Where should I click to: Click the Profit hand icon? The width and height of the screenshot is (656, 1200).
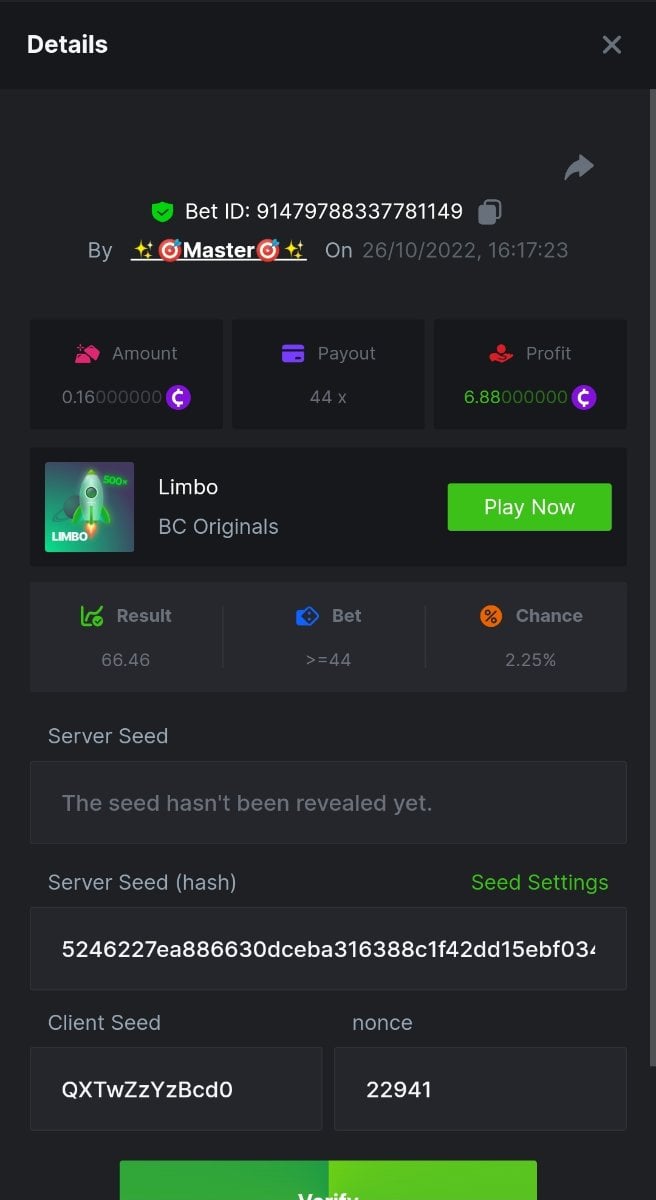(501, 353)
